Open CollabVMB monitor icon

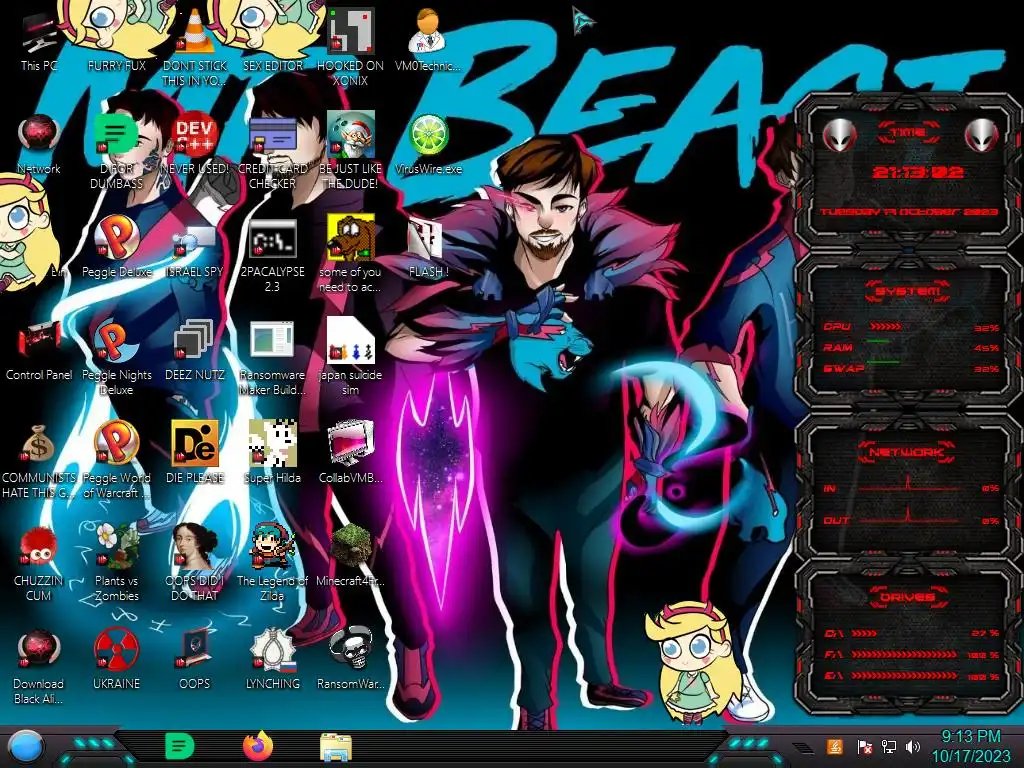pos(351,444)
